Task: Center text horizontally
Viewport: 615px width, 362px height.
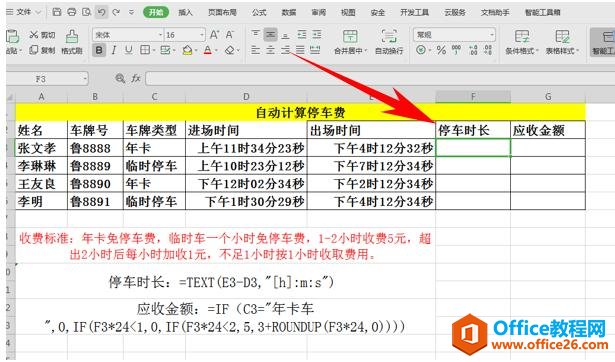Action: 270,50
